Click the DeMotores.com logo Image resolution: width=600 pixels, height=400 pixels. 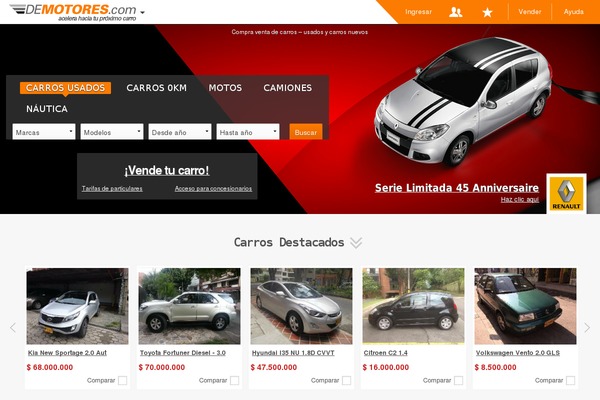pos(73,12)
